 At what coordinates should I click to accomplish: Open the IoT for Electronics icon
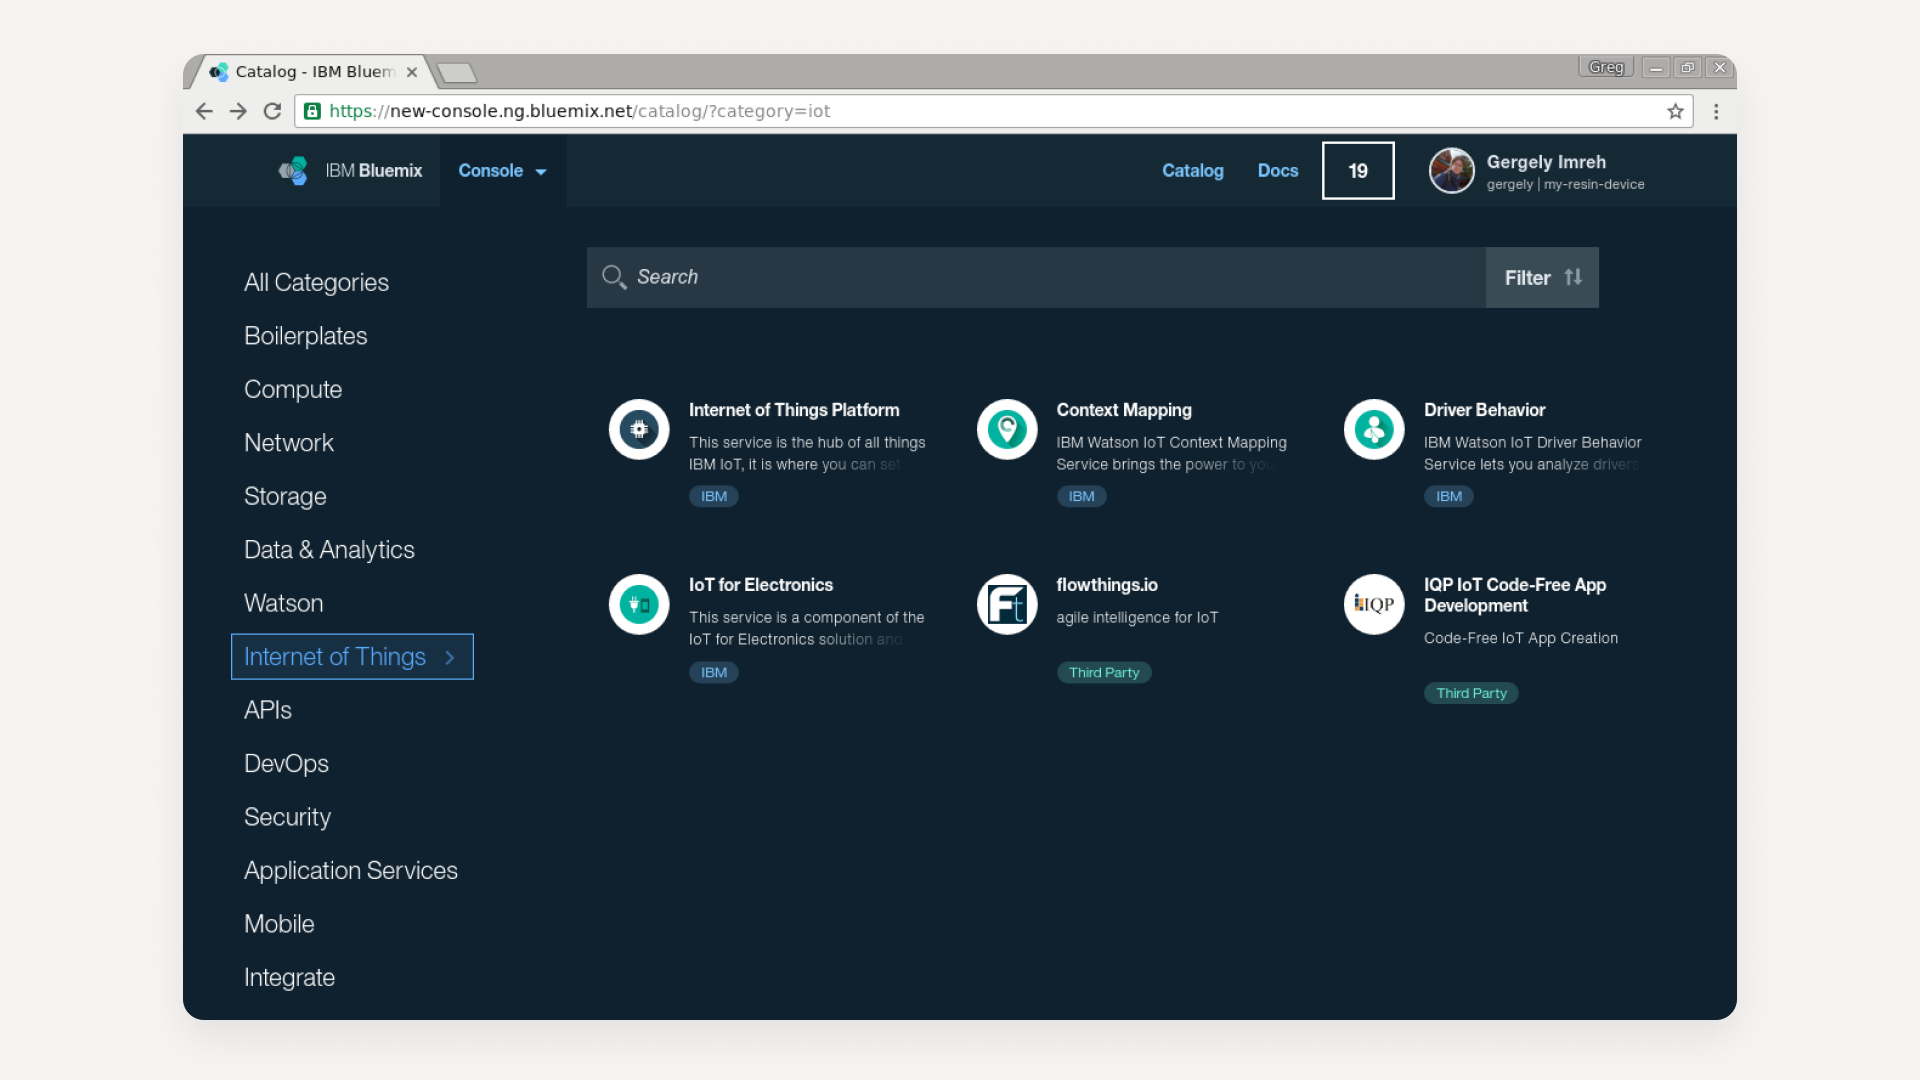click(639, 604)
